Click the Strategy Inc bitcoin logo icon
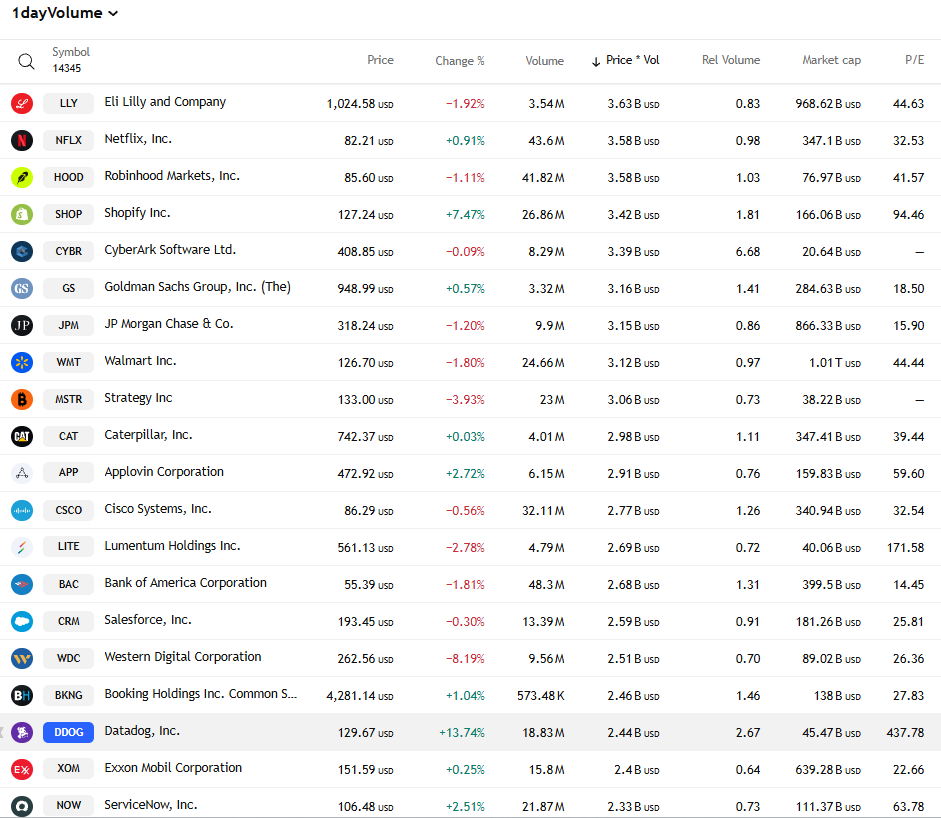This screenshot has width=941, height=818. click(x=22, y=400)
